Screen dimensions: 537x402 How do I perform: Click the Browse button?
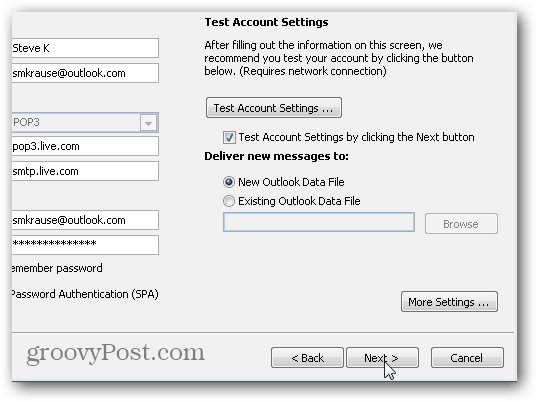point(461,224)
